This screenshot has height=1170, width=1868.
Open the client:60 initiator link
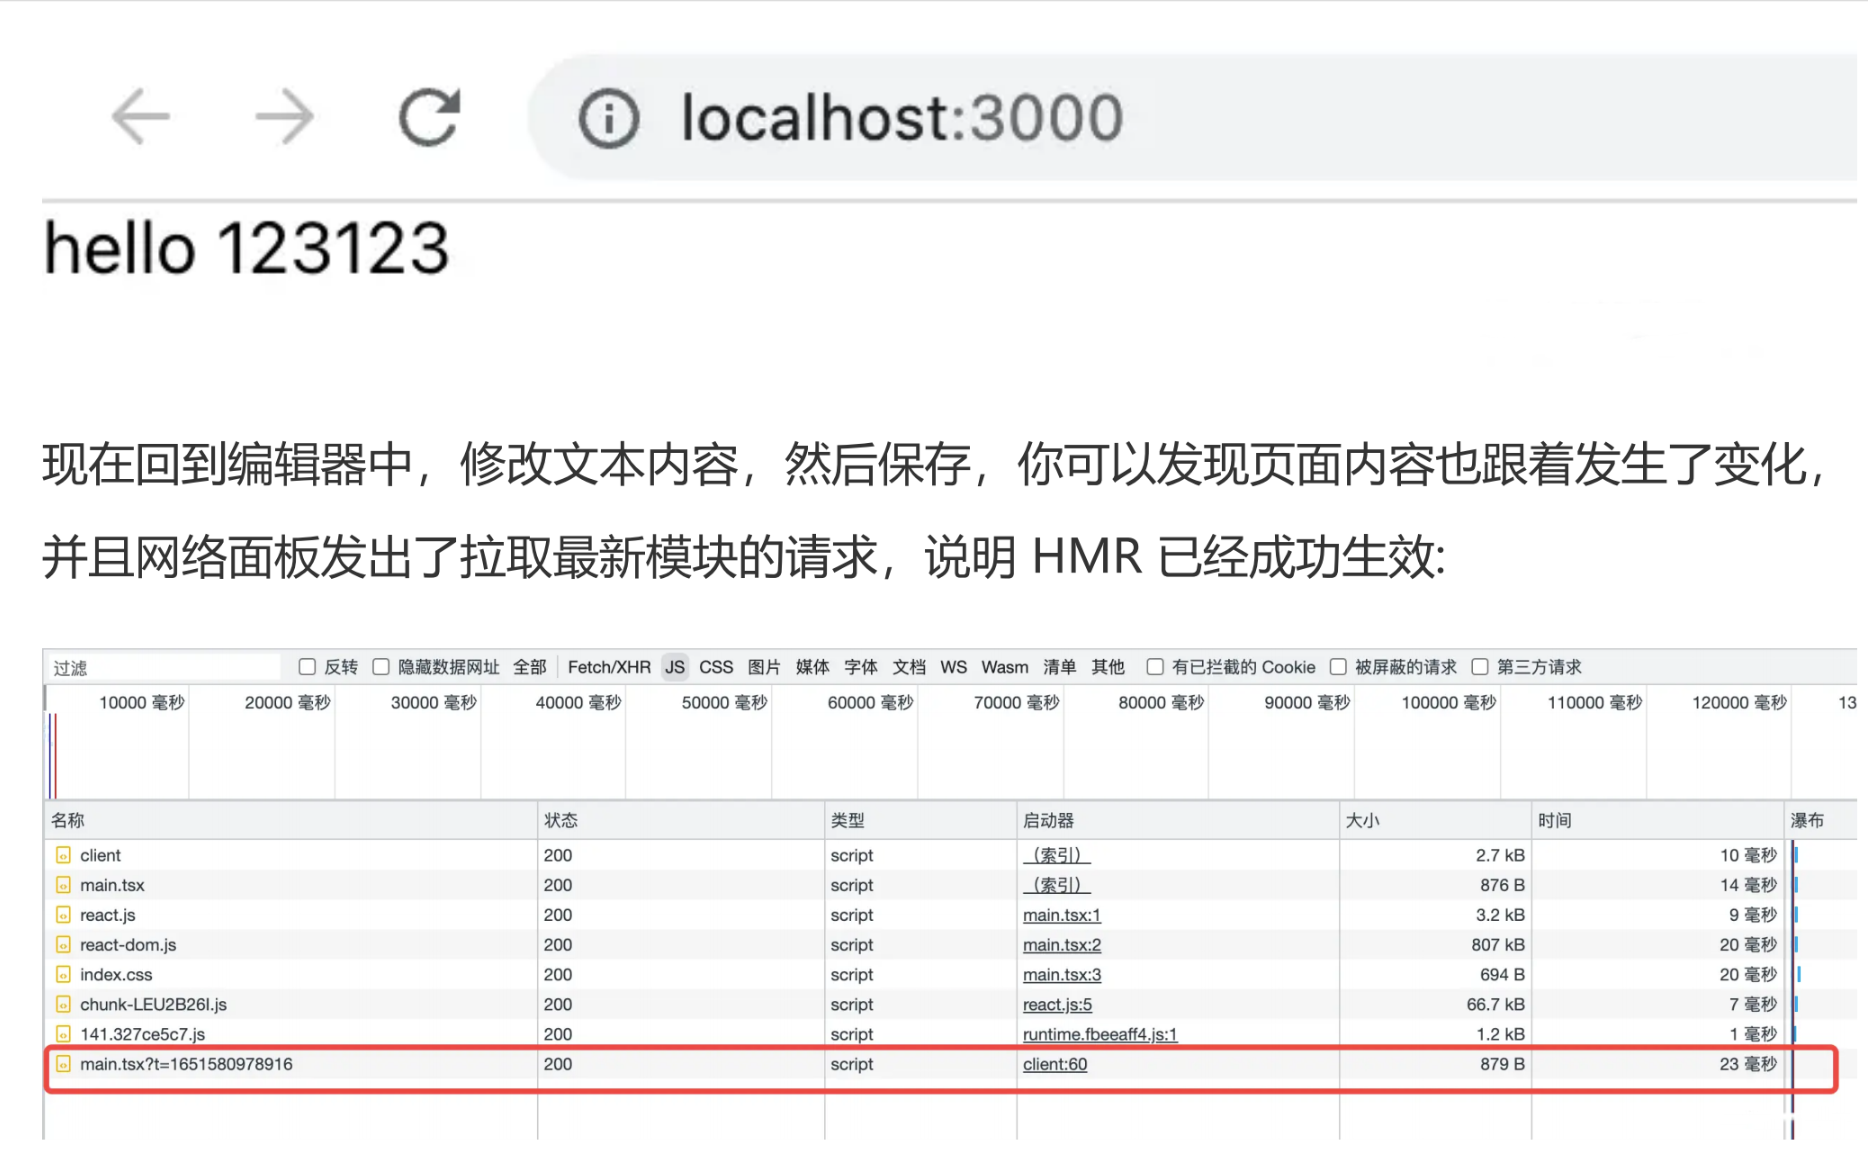coord(1054,1064)
